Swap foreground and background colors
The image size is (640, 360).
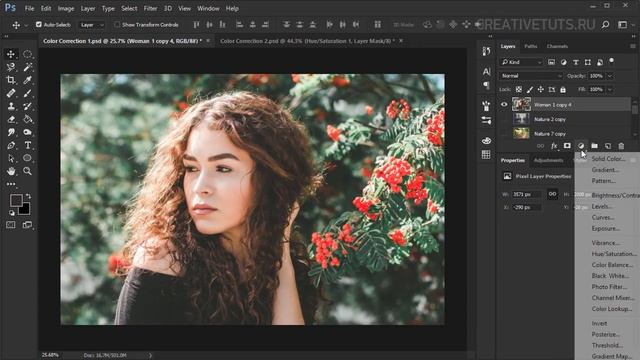(x=28, y=196)
